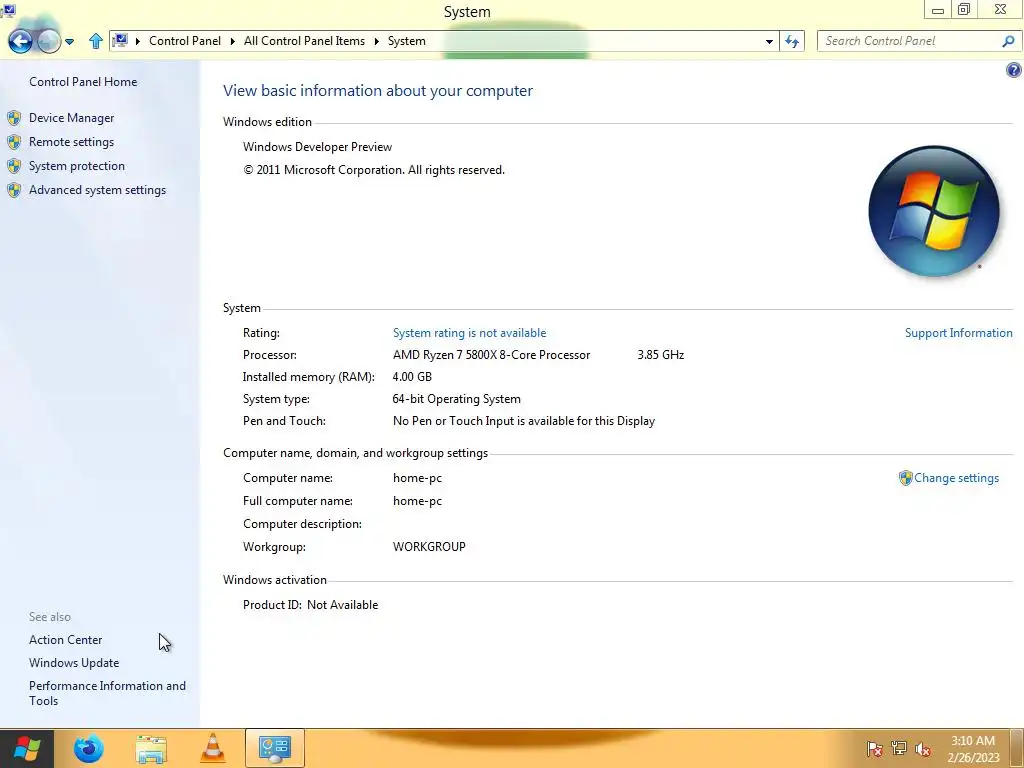
Task: Select All Control Panel Items breadcrumb
Action: click(304, 40)
